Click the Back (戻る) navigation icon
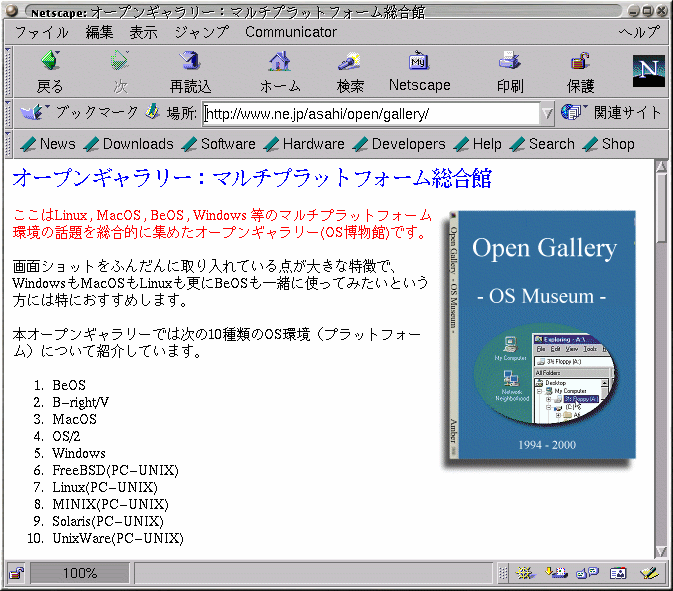 tap(51, 60)
